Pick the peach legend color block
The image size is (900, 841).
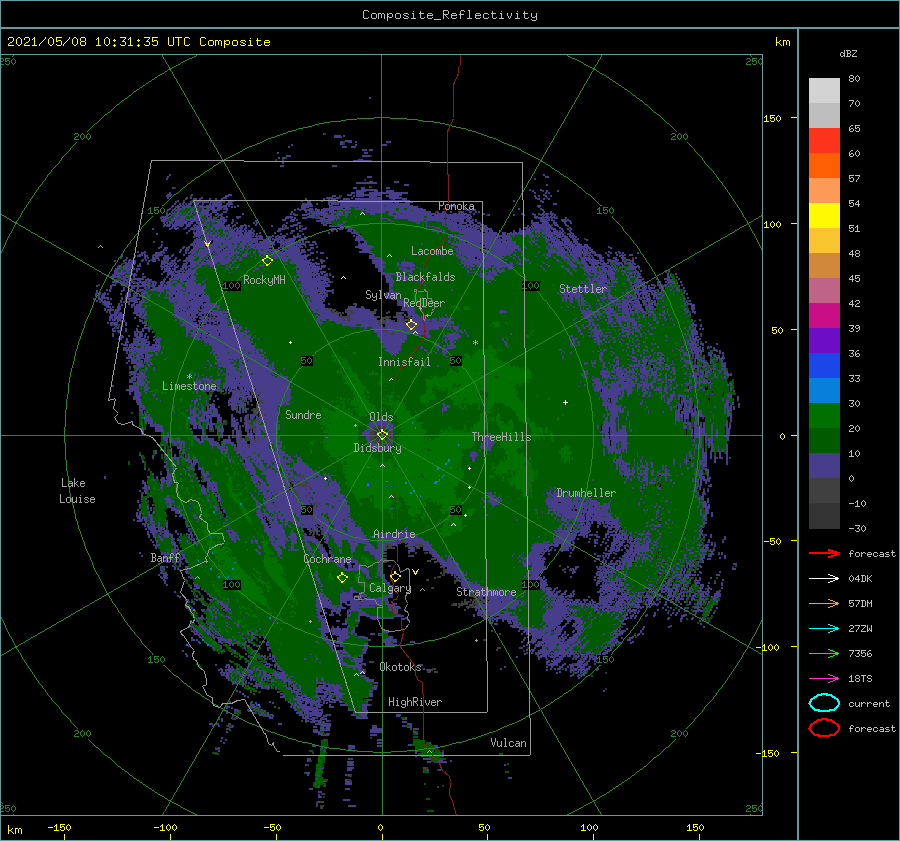[824, 190]
